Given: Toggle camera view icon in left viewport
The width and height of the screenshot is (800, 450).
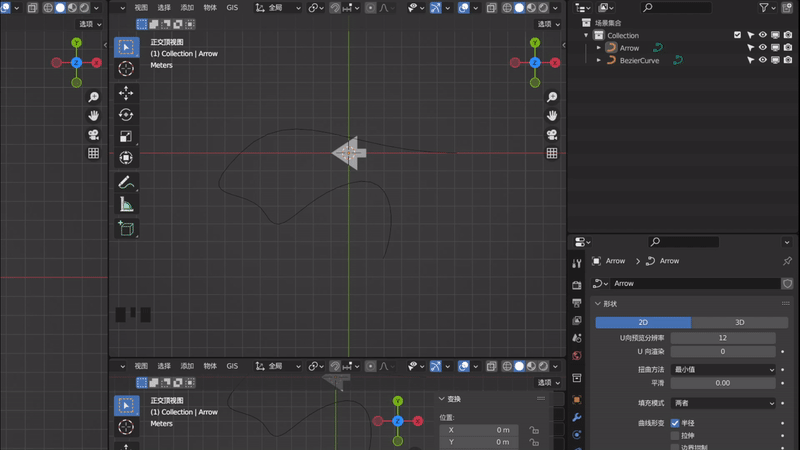Looking at the screenshot, I should tap(93, 135).
